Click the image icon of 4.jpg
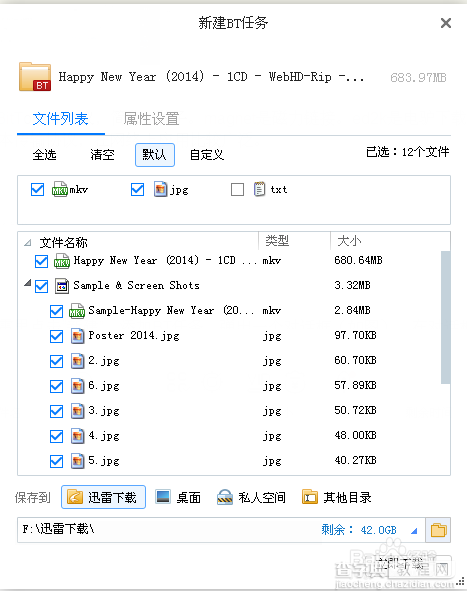The height and width of the screenshot is (591, 467). tap(78, 436)
